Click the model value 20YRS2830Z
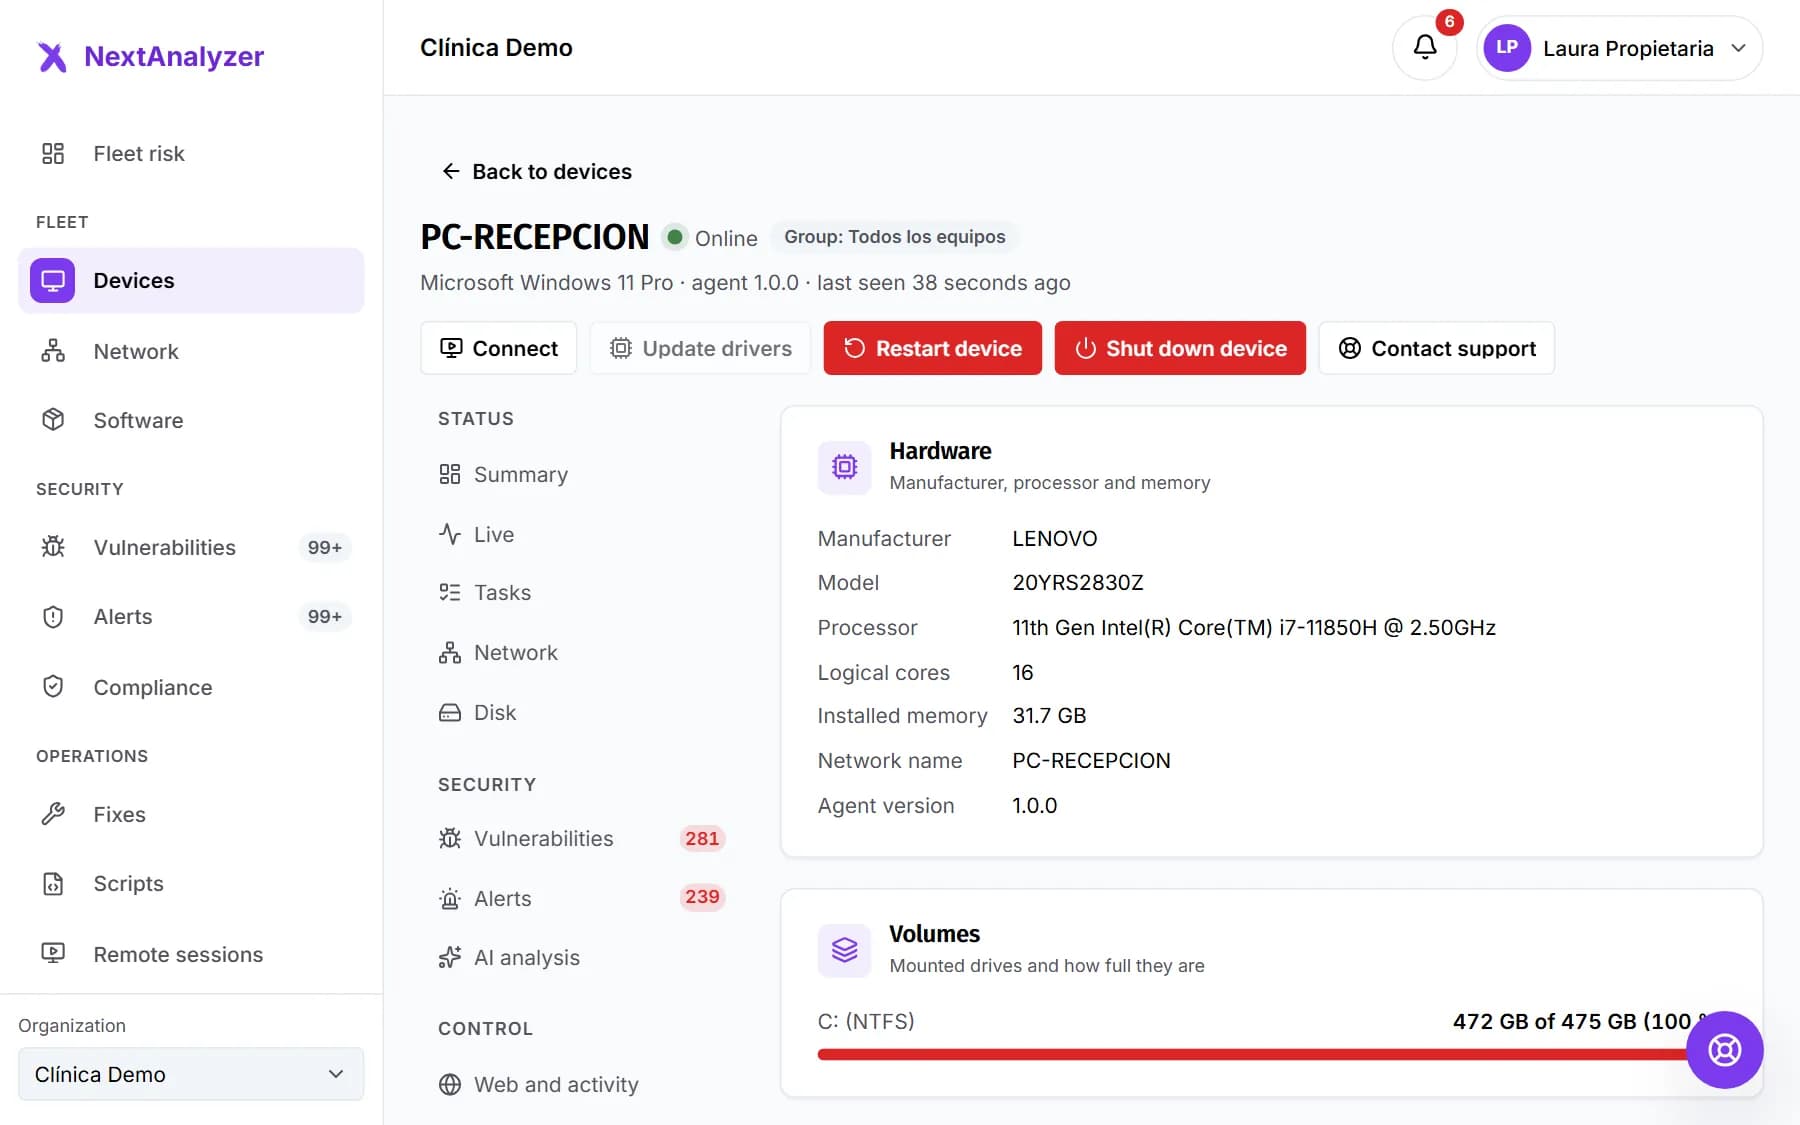 1078,582
